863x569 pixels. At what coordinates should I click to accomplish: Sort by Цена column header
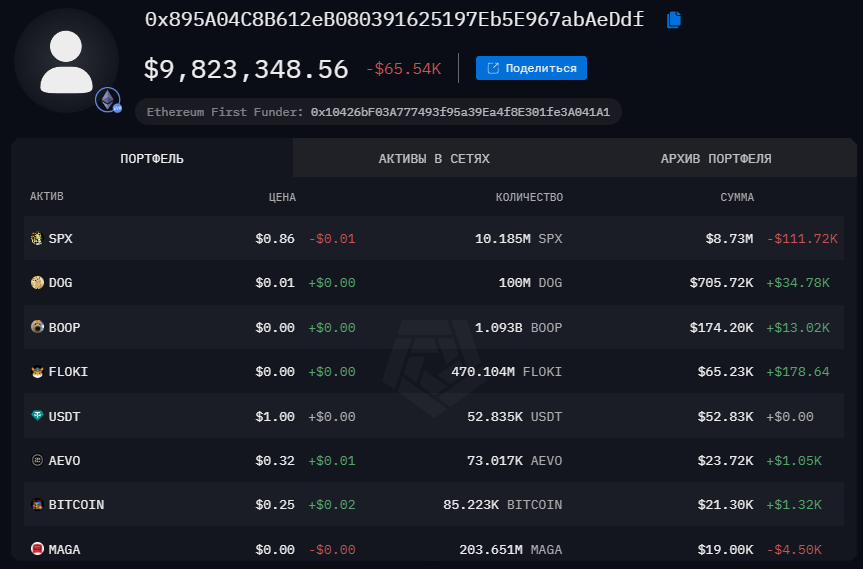[x=282, y=197]
